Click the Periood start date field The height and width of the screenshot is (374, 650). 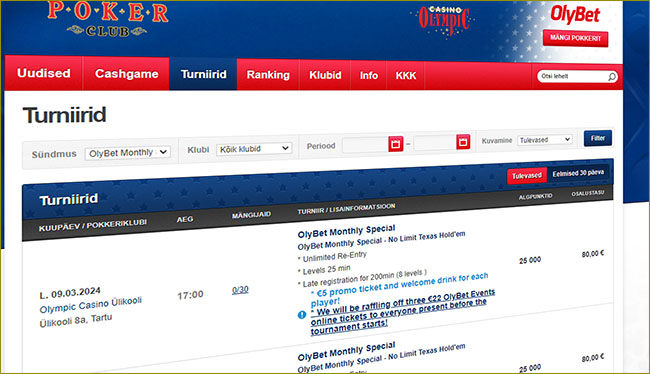pyautogui.click(x=365, y=145)
